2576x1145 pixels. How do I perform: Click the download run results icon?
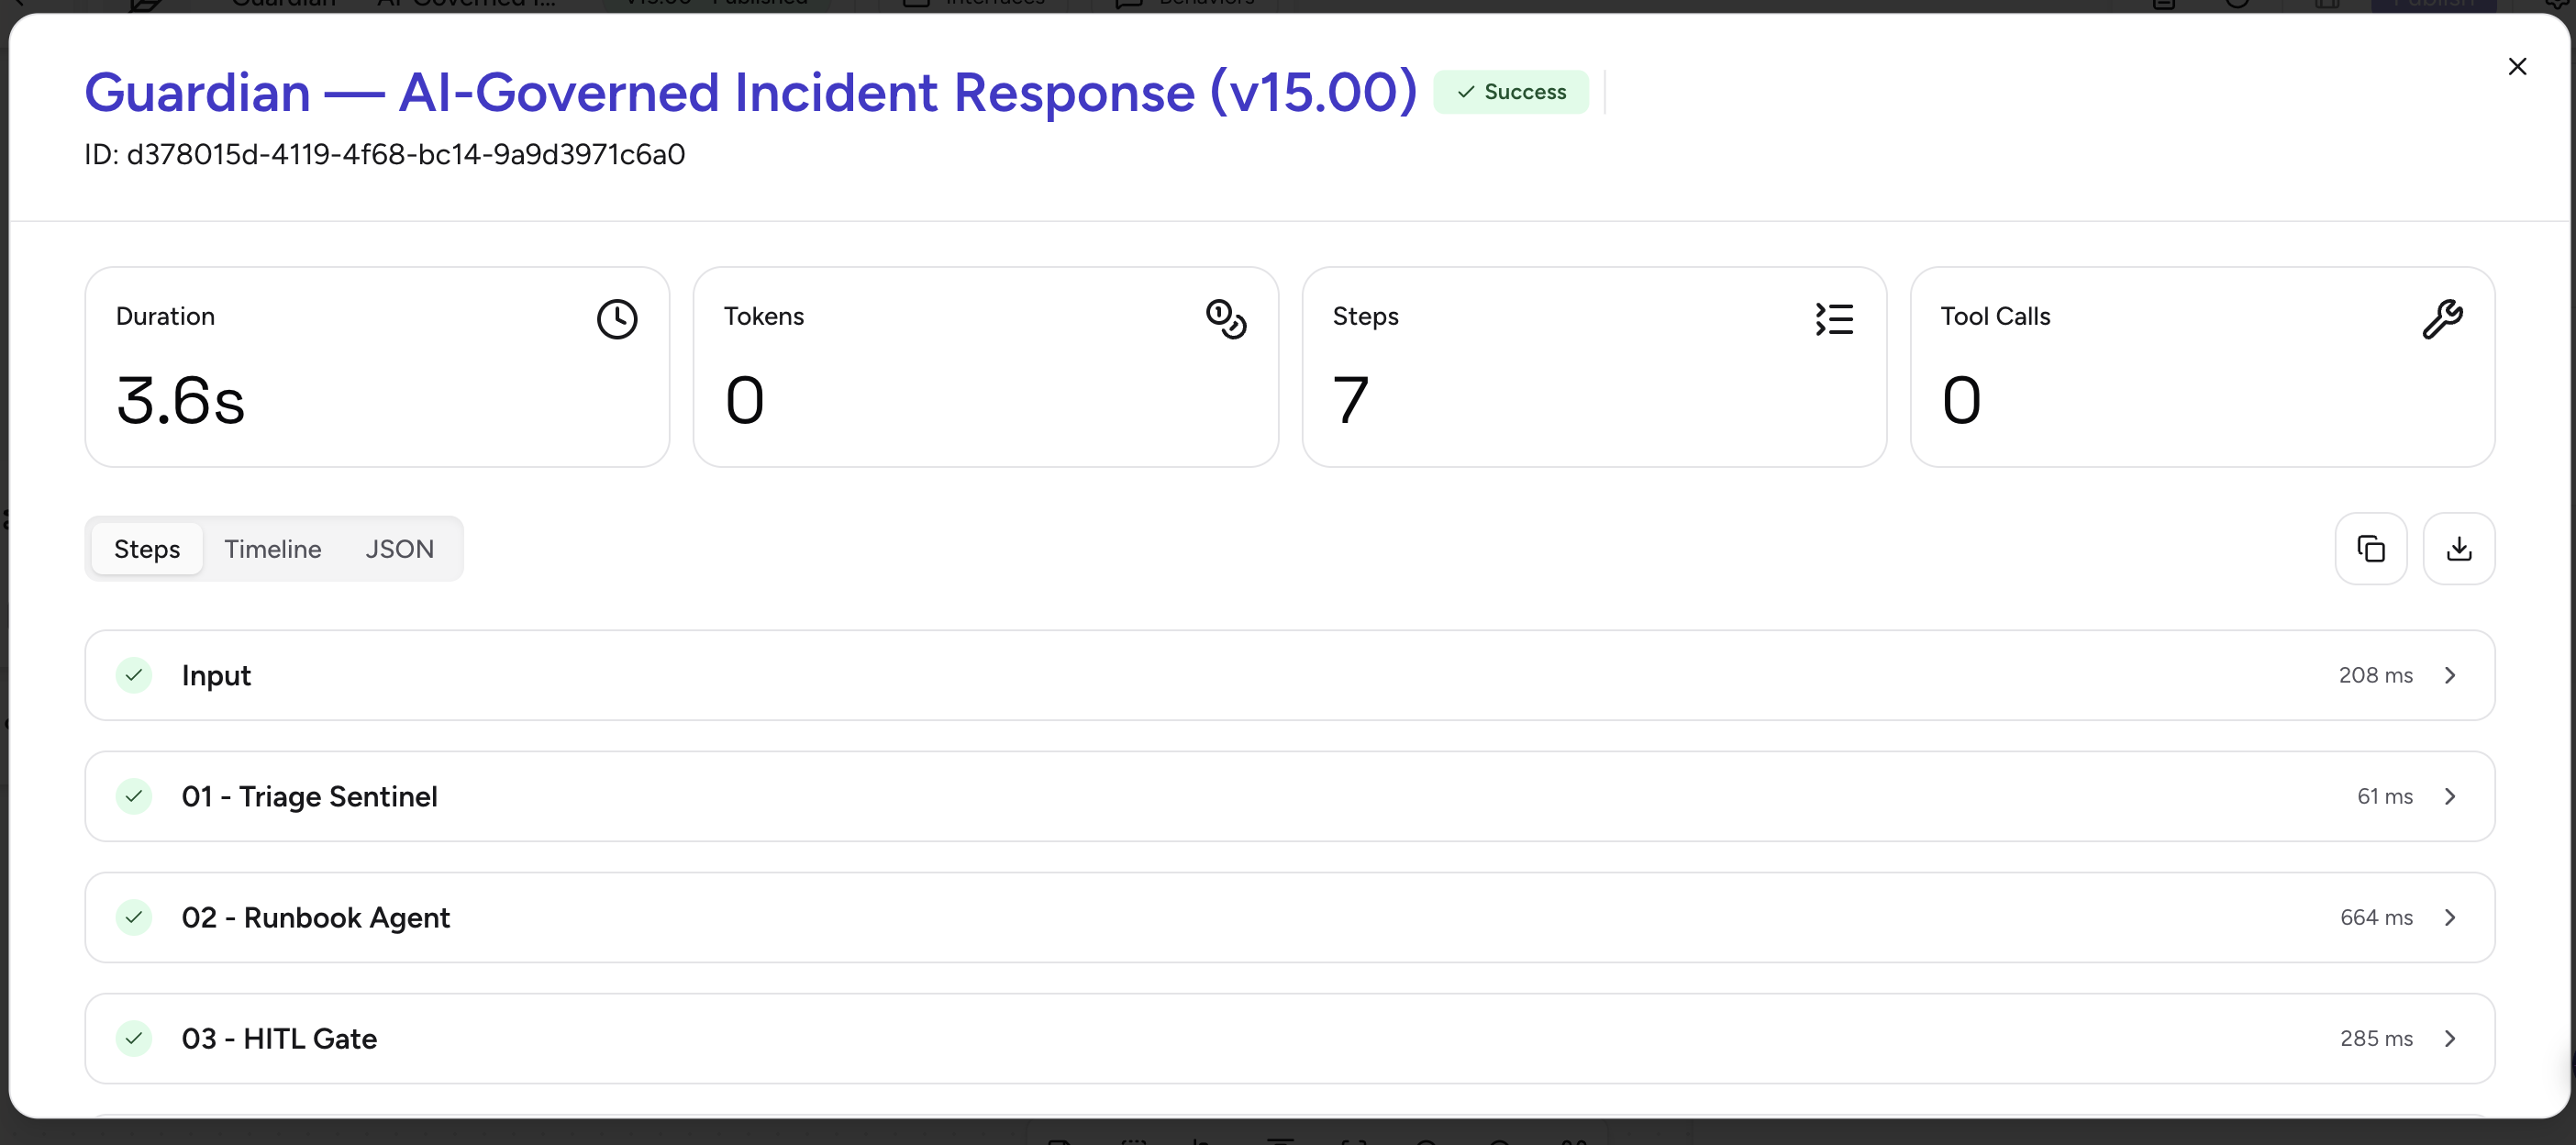tap(2458, 549)
